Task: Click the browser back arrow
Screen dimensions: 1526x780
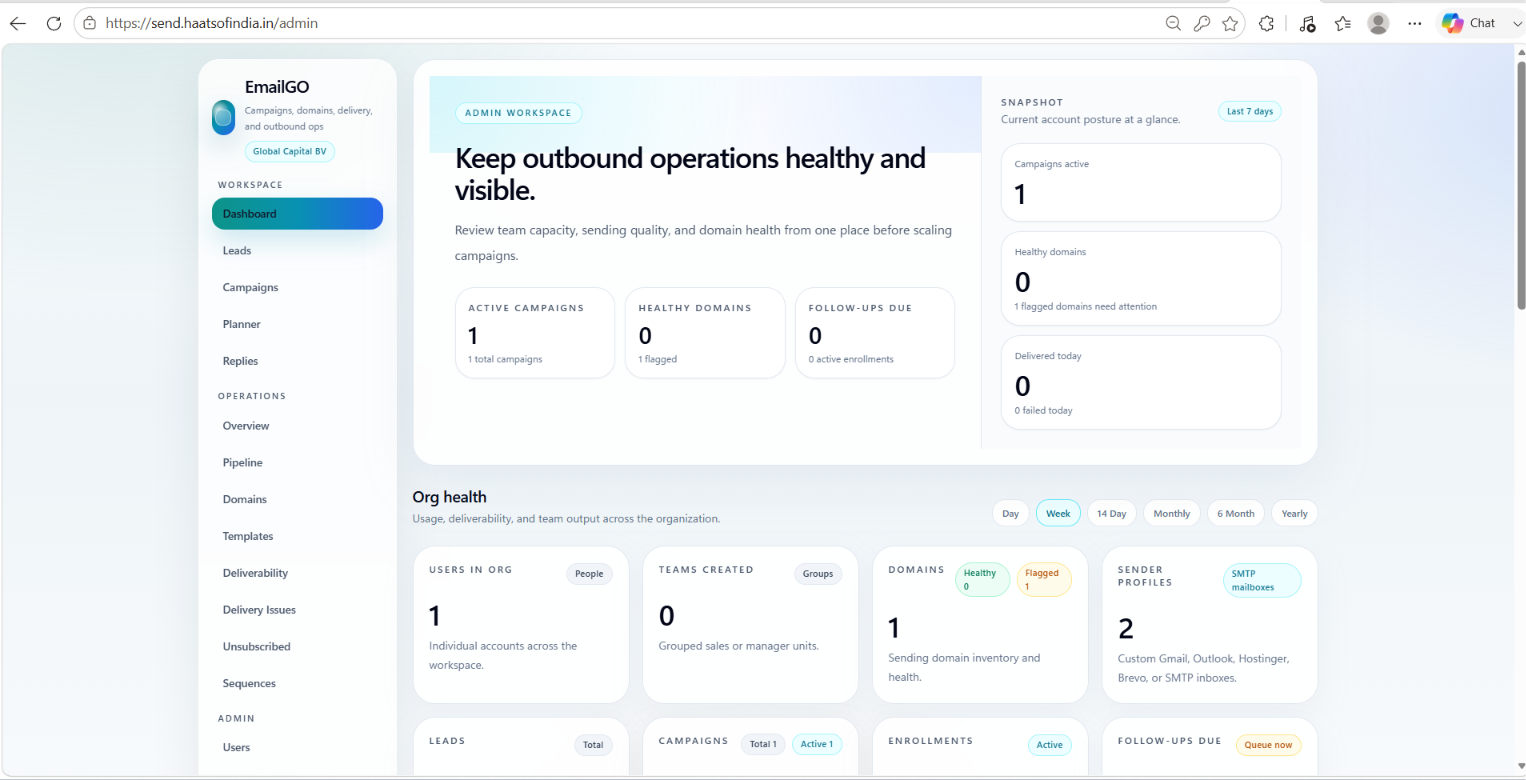Action: (x=18, y=23)
